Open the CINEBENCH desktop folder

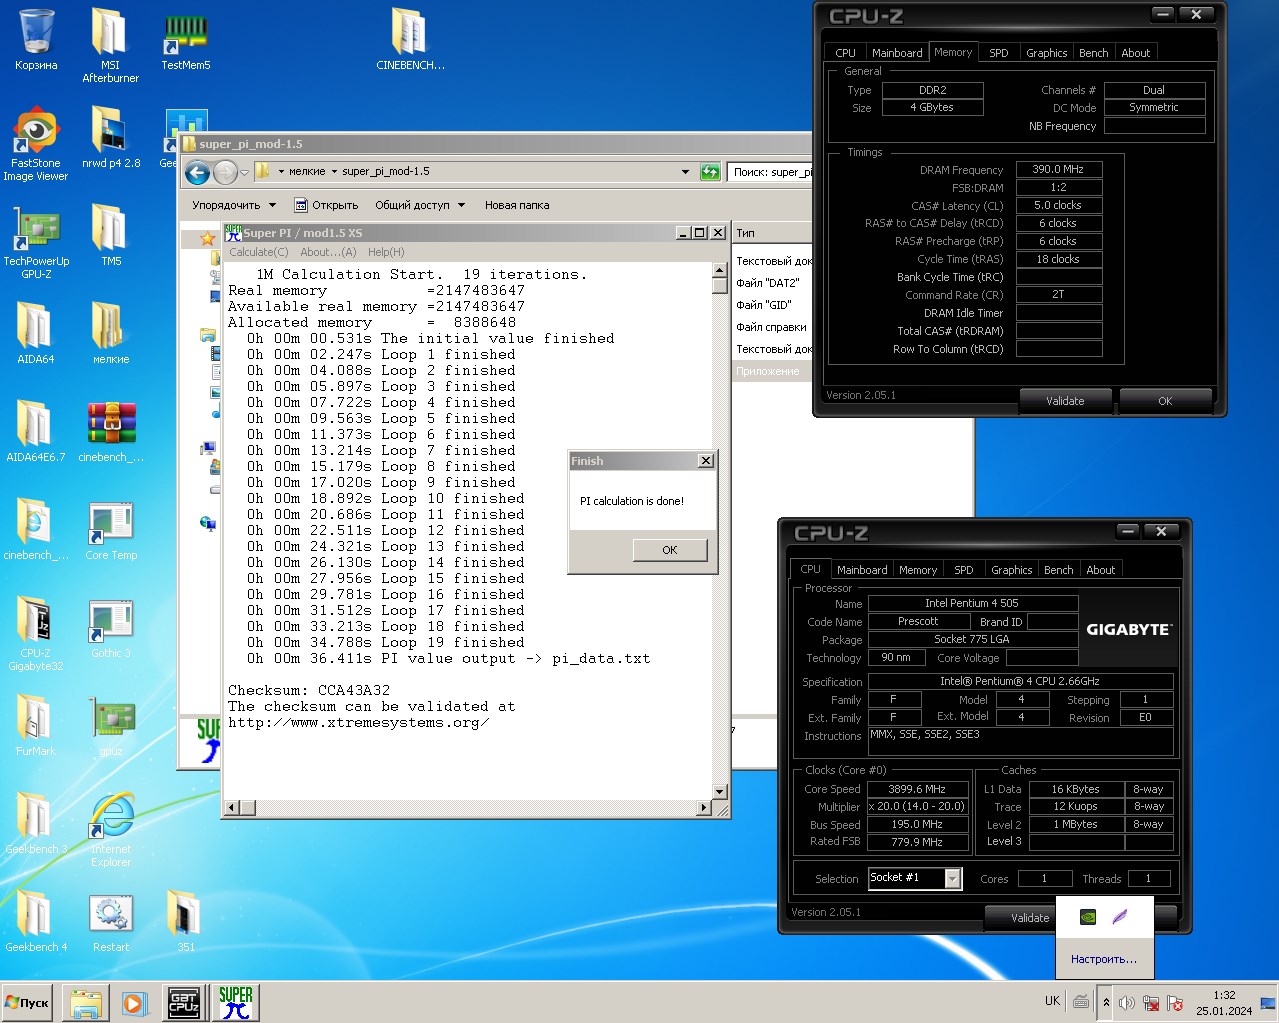(410, 40)
